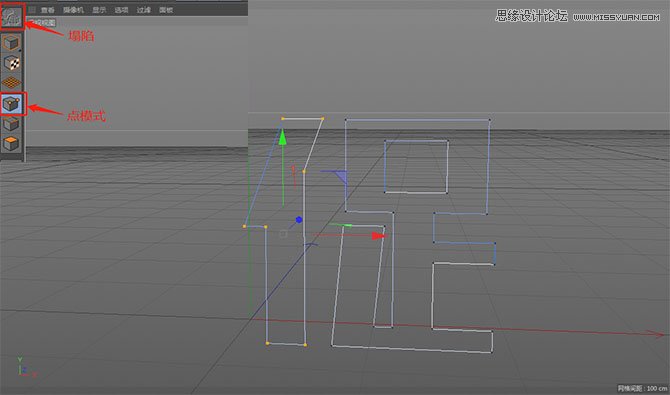Activate Points mode (点模式) icon
Viewport: 670px width, 395px height.
[12, 104]
